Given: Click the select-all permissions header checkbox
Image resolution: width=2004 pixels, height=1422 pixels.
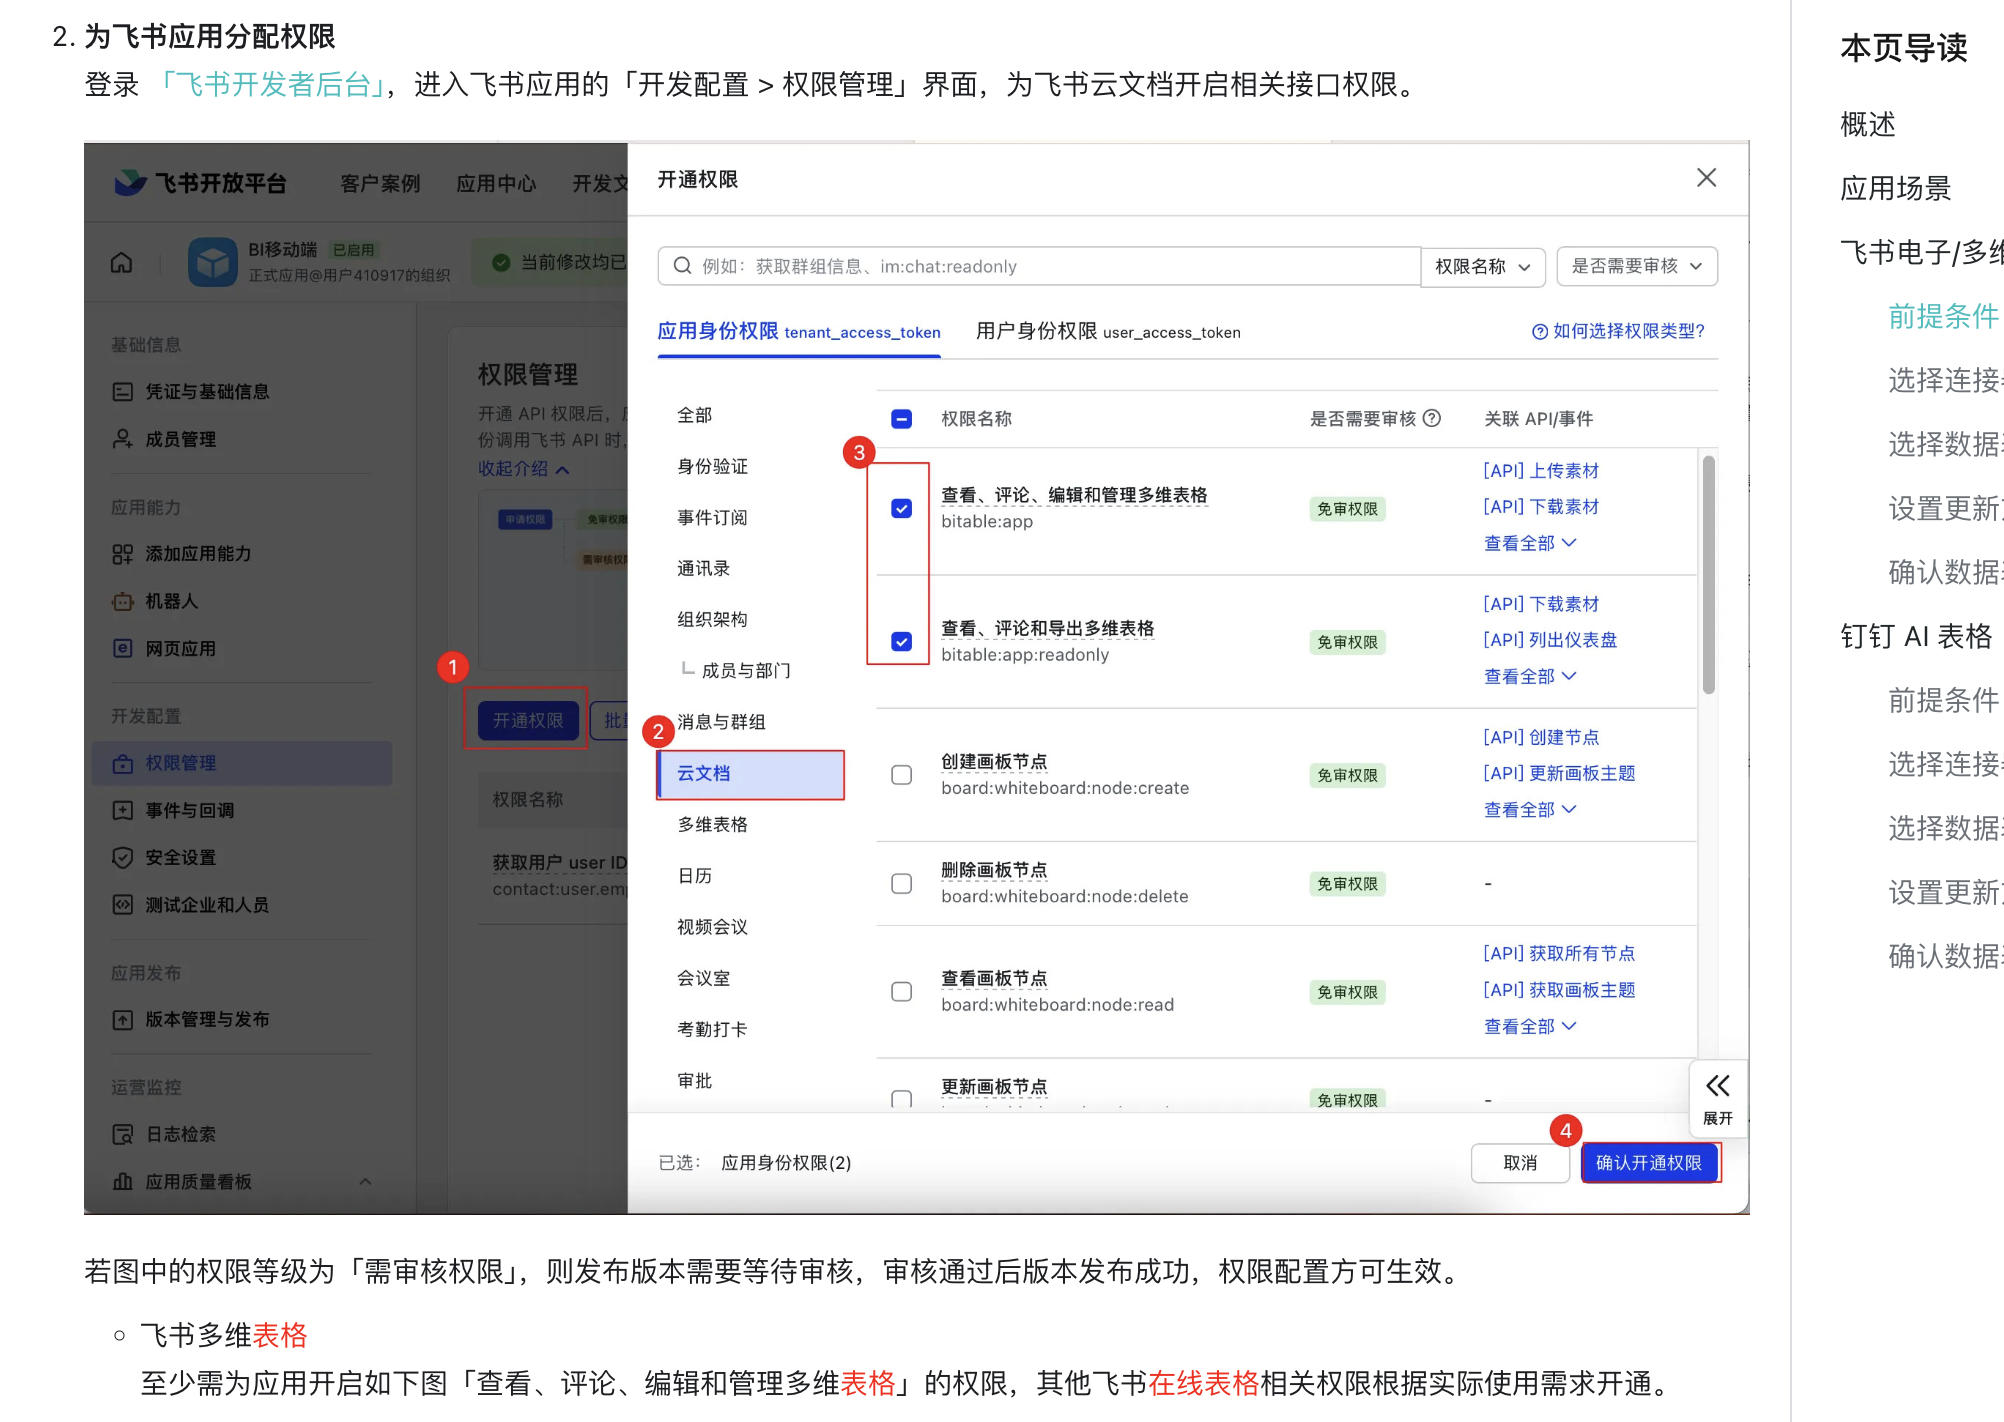Looking at the screenshot, I should pyautogui.click(x=901, y=419).
